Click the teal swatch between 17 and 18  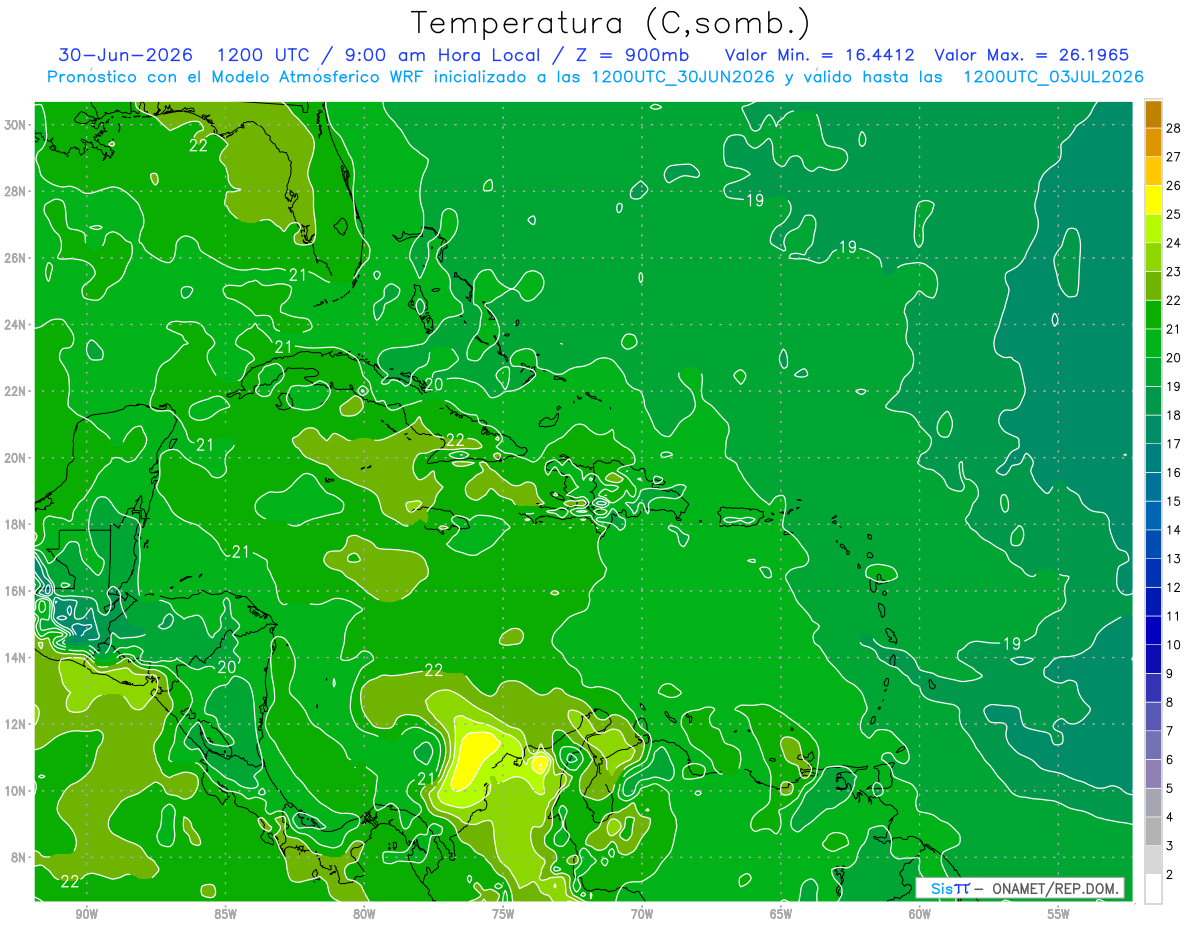click(1153, 430)
